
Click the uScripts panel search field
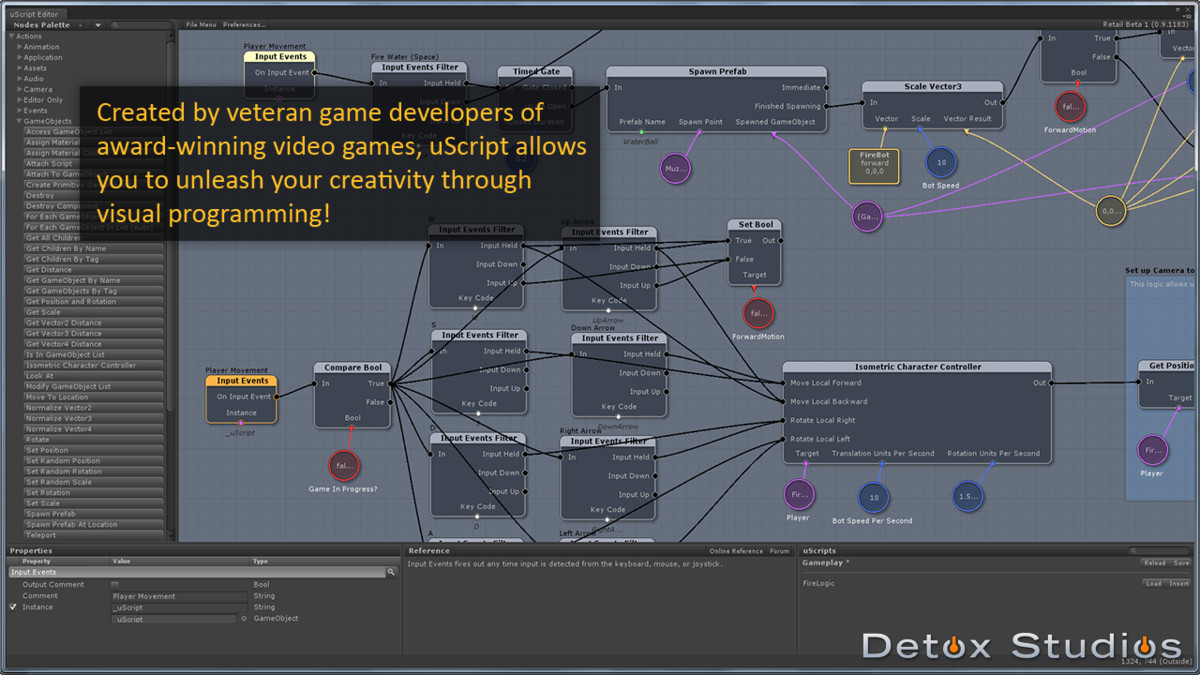pyautogui.click(x=1160, y=551)
